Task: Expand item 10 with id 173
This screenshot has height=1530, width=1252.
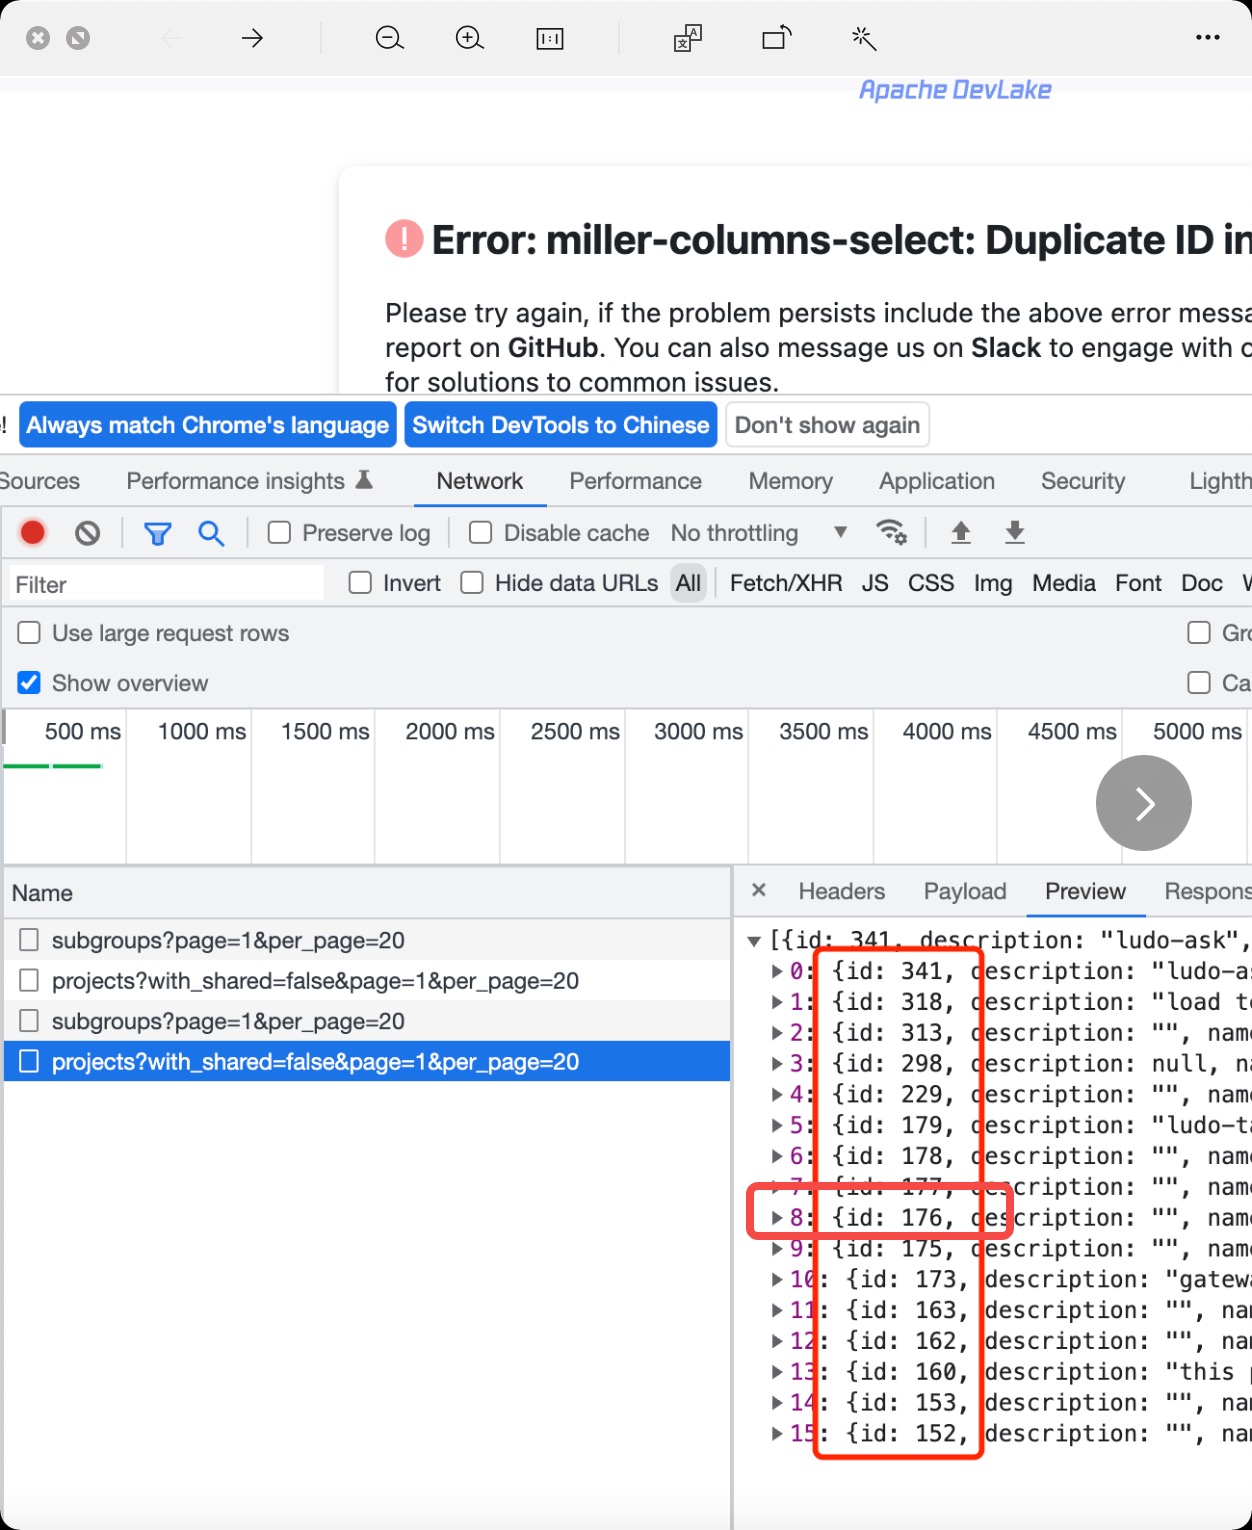Action: [x=777, y=1280]
